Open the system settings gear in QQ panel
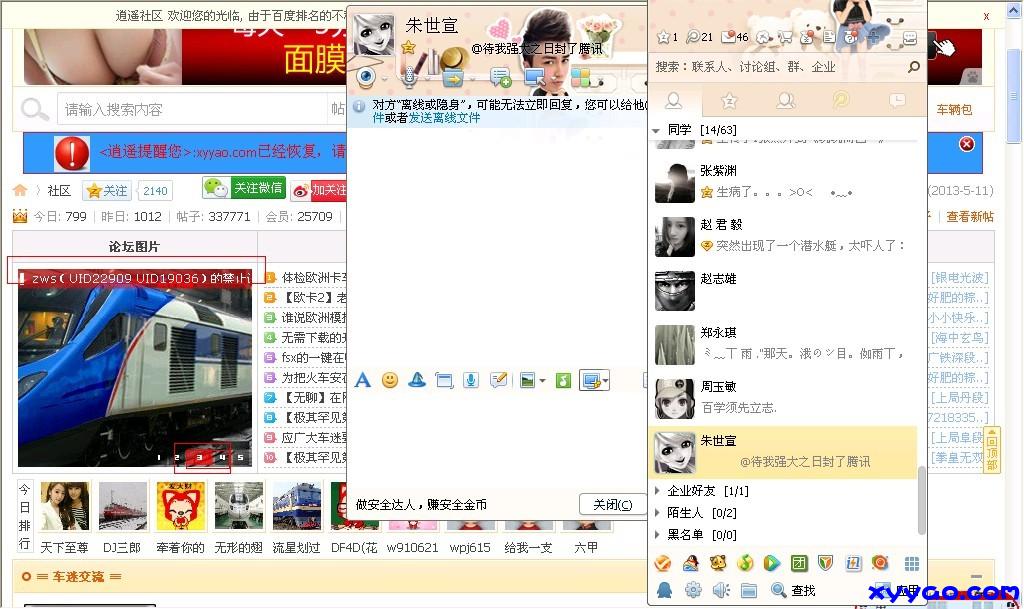Viewport: 1024px width, 609px height. [692, 591]
